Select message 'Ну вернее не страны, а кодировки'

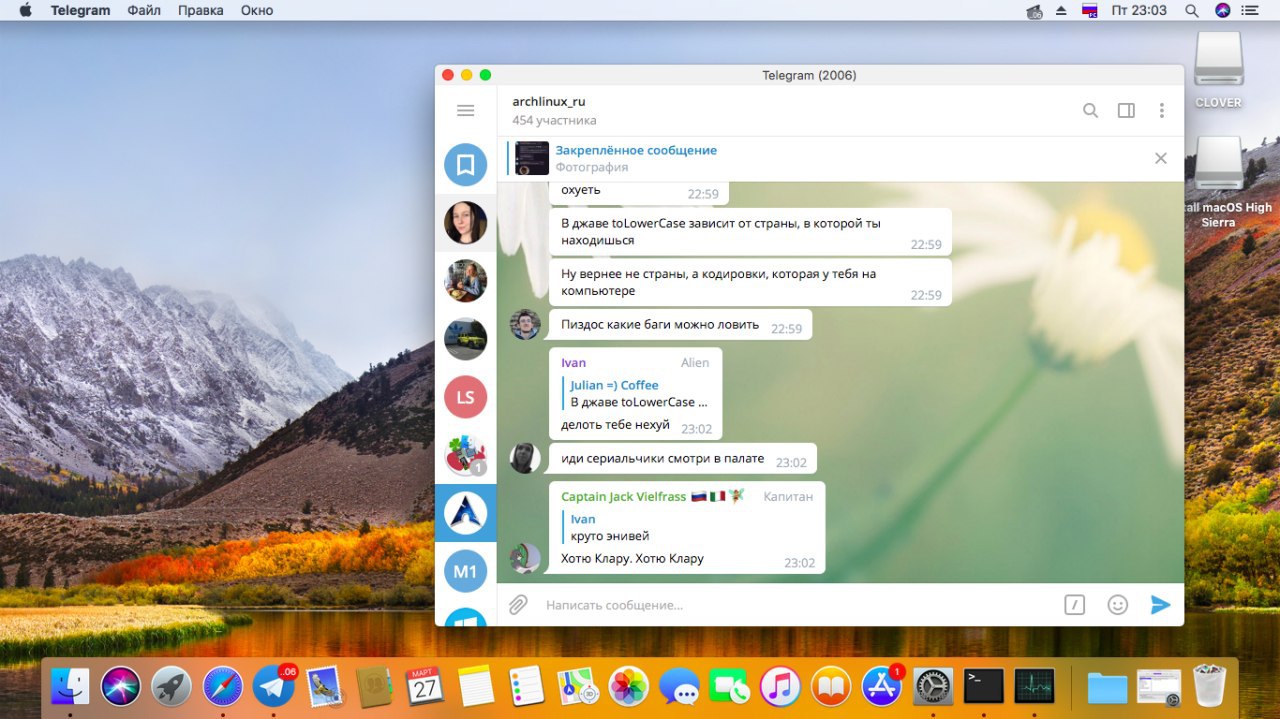coord(750,282)
